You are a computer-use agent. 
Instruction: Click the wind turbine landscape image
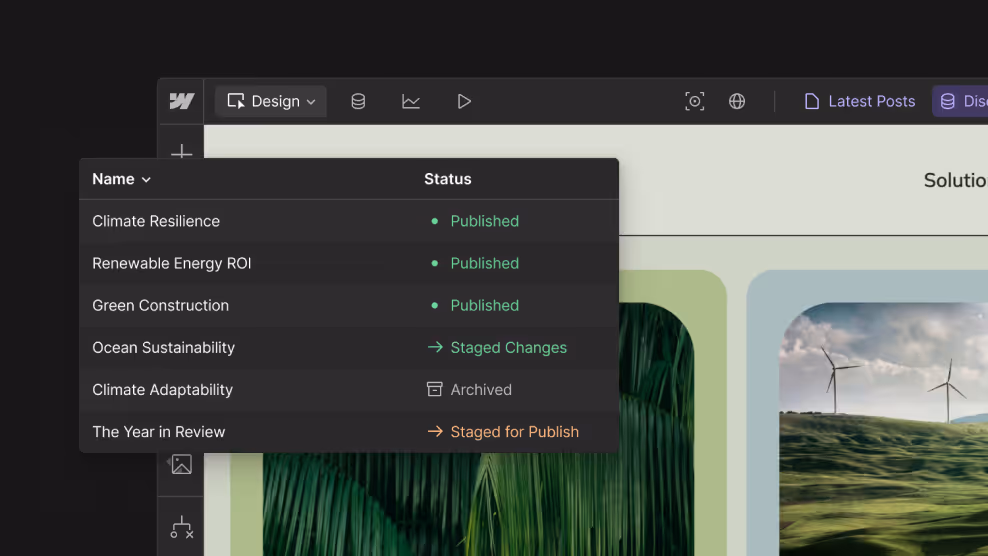click(883, 429)
